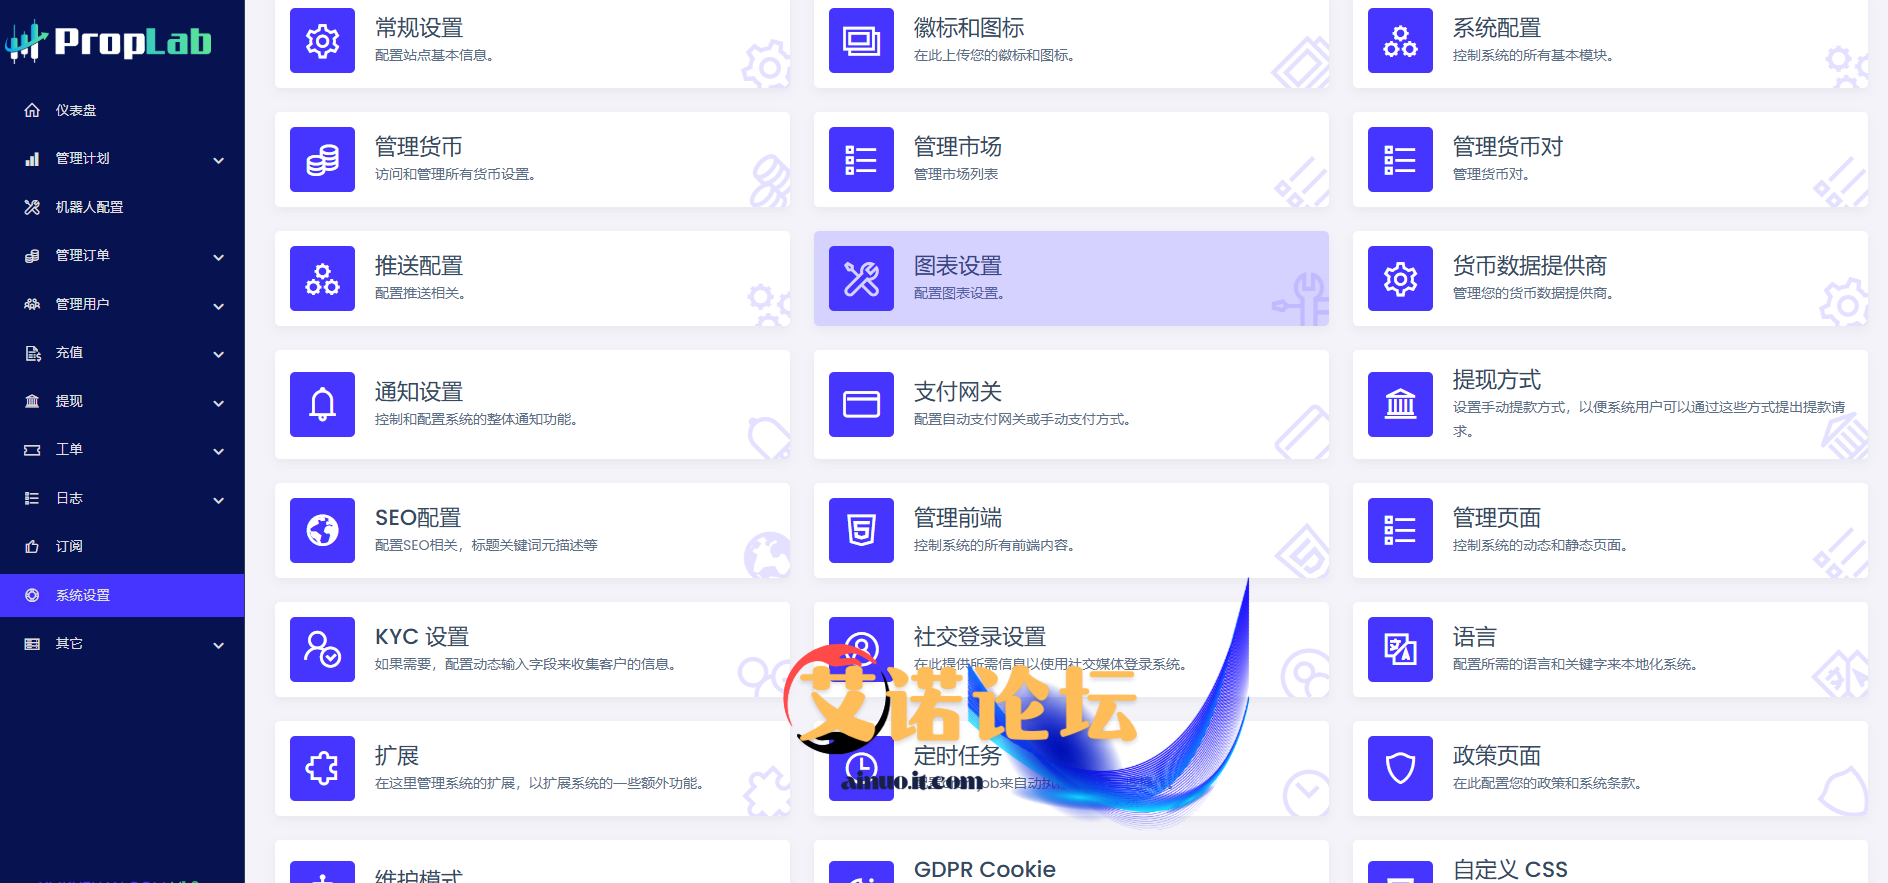Click the 机器人配置 sidebar icon
1888x883 pixels.
tap(32, 207)
